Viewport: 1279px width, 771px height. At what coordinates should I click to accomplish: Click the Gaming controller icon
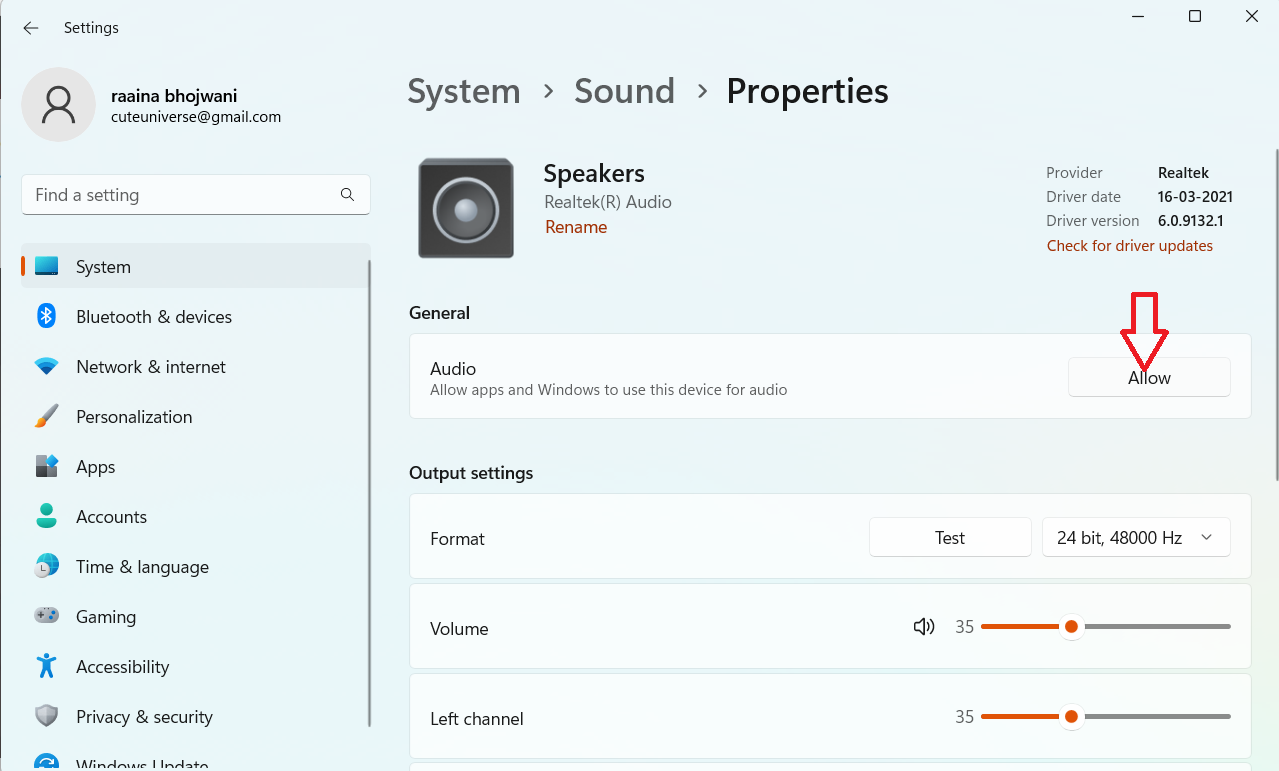click(47, 617)
